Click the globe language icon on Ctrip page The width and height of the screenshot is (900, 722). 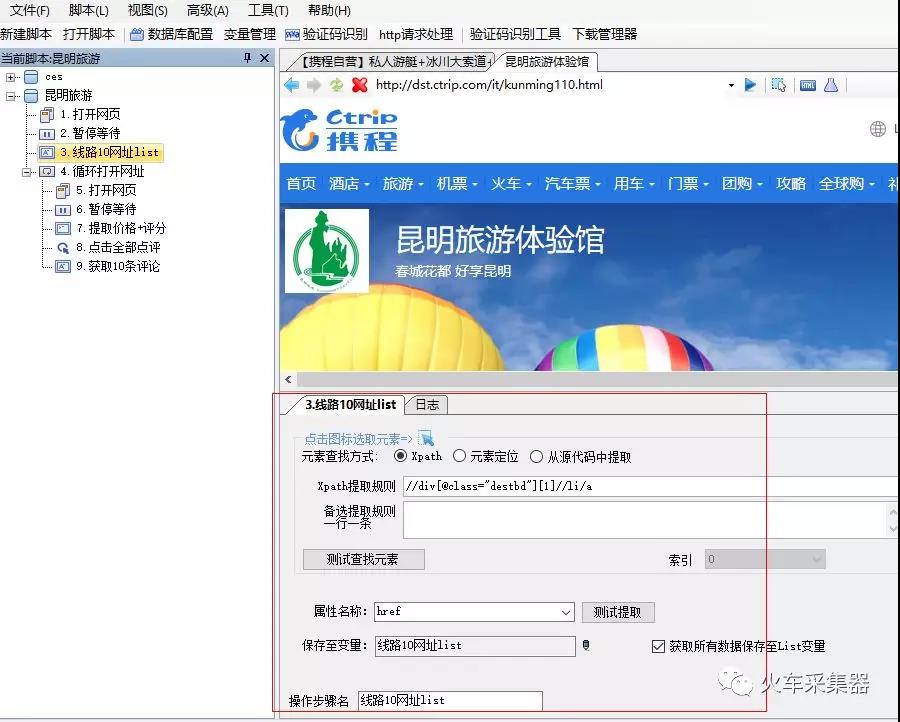(878, 129)
